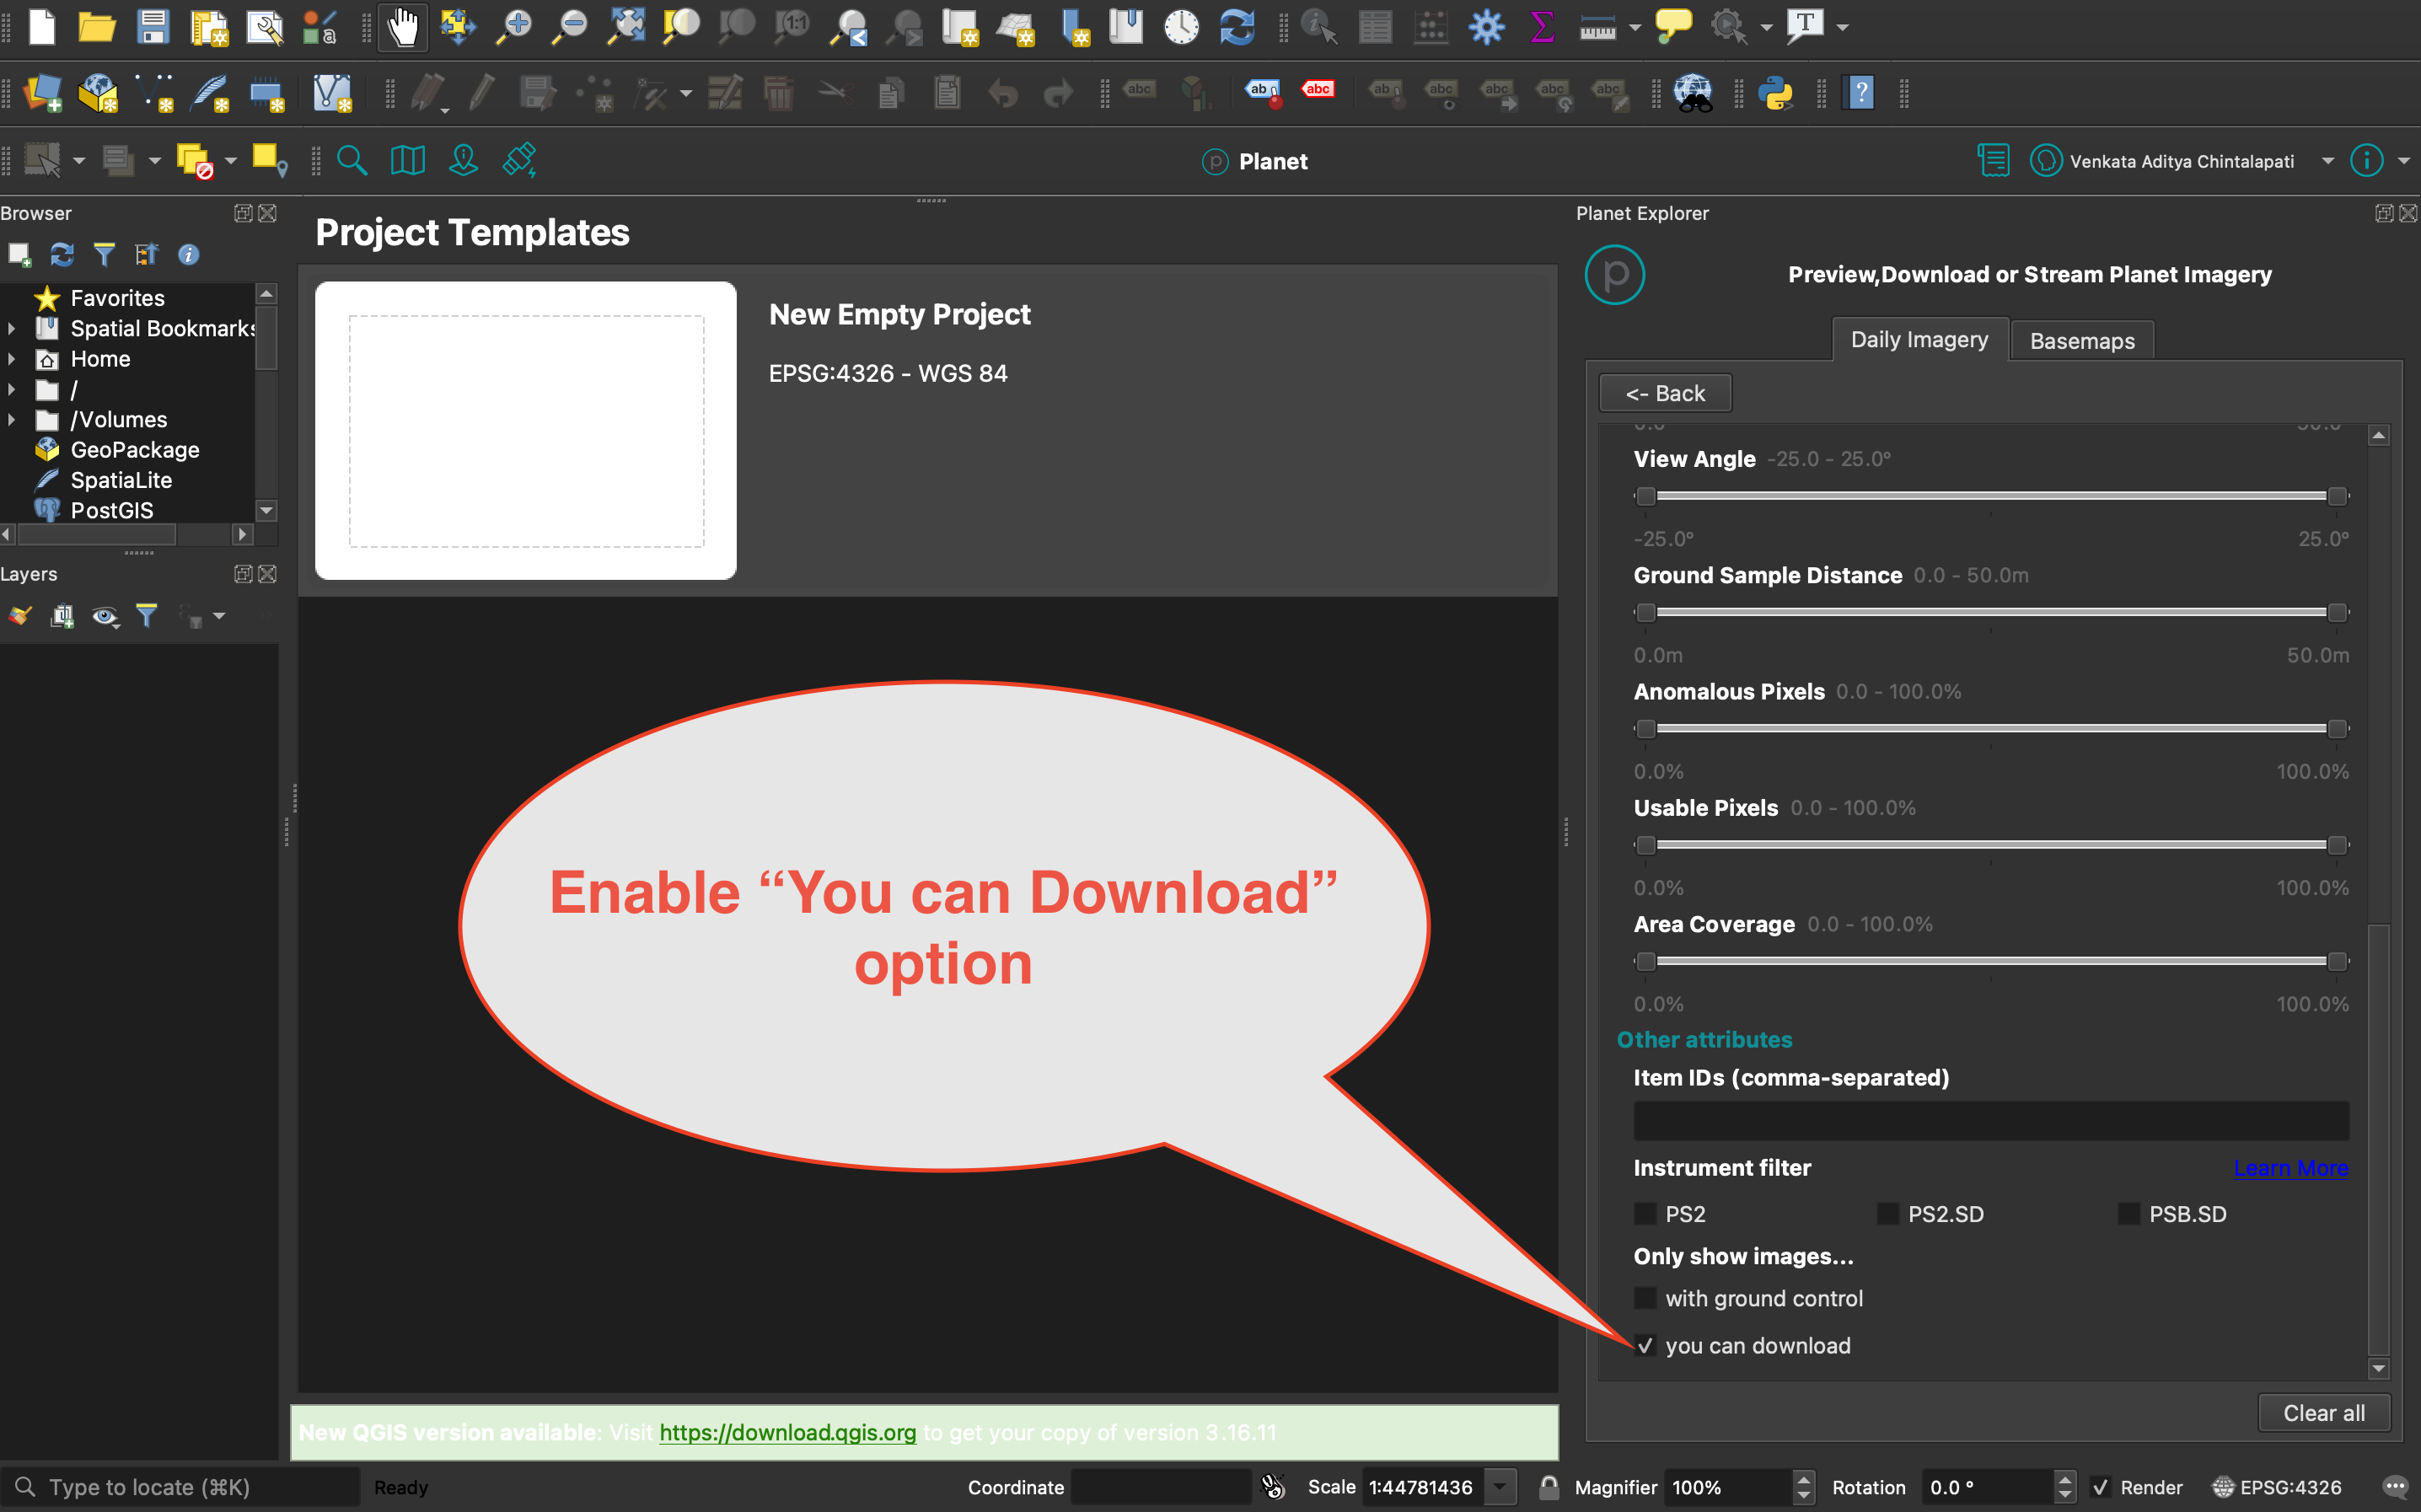Refresh the Browser panel
2421x1512 pixels.
pos(62,255)
